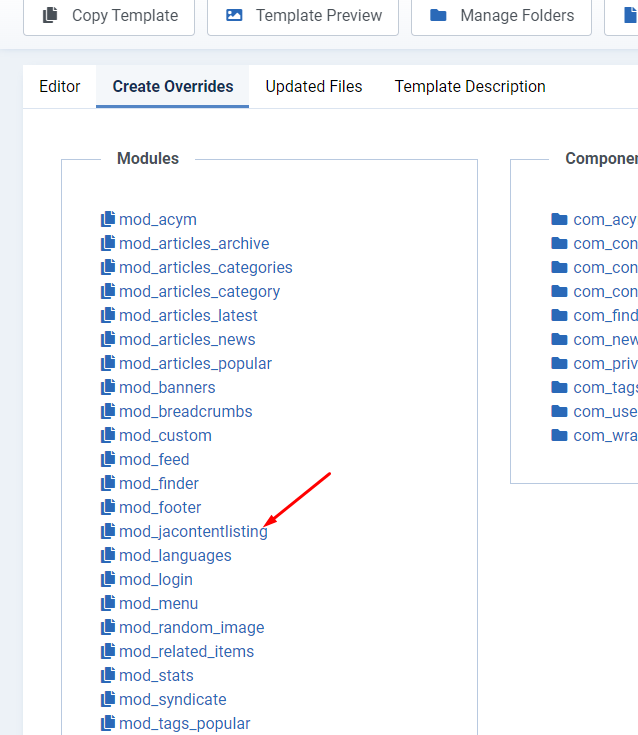Click the folder icon next to com_tags
Viewport: 638px width, 735px height.
(559, 387)
